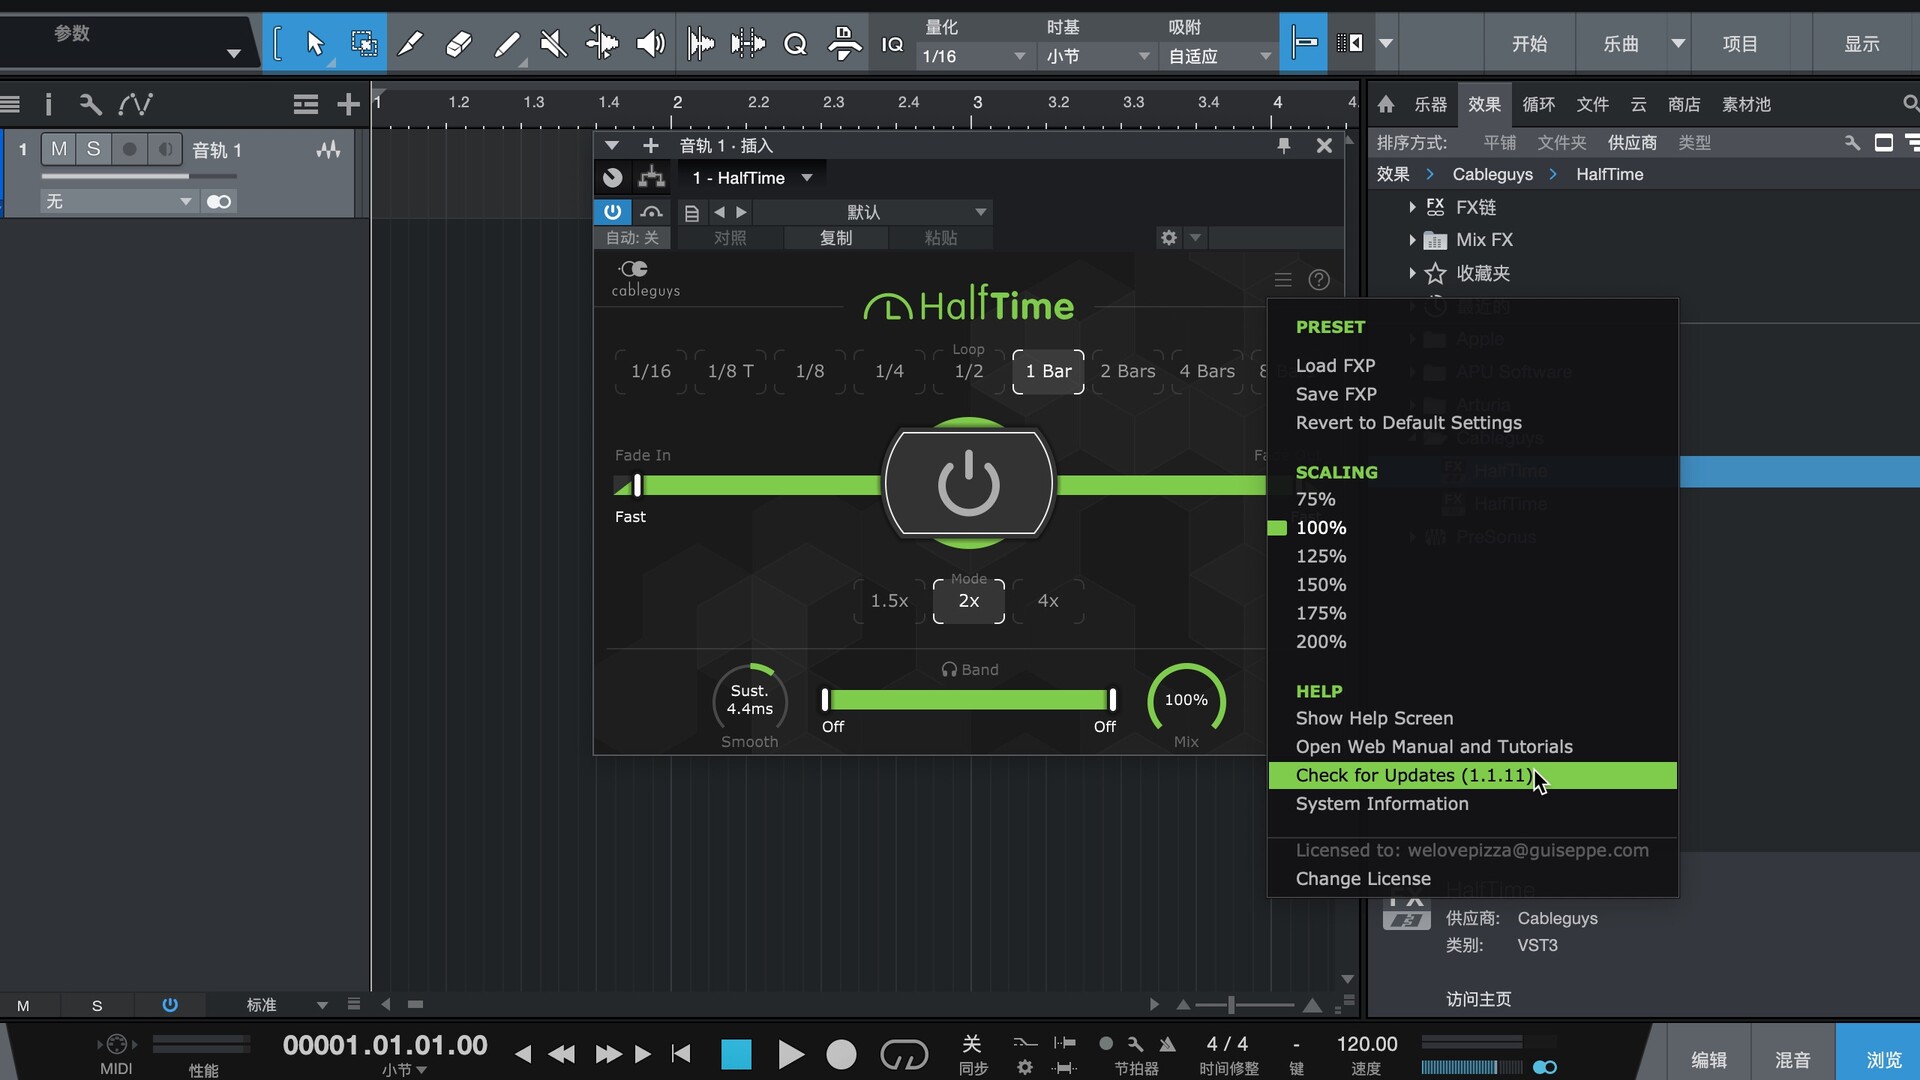Open plugin gear settings icon
The image size is (1920, 1080).
tap(1168, 238)
